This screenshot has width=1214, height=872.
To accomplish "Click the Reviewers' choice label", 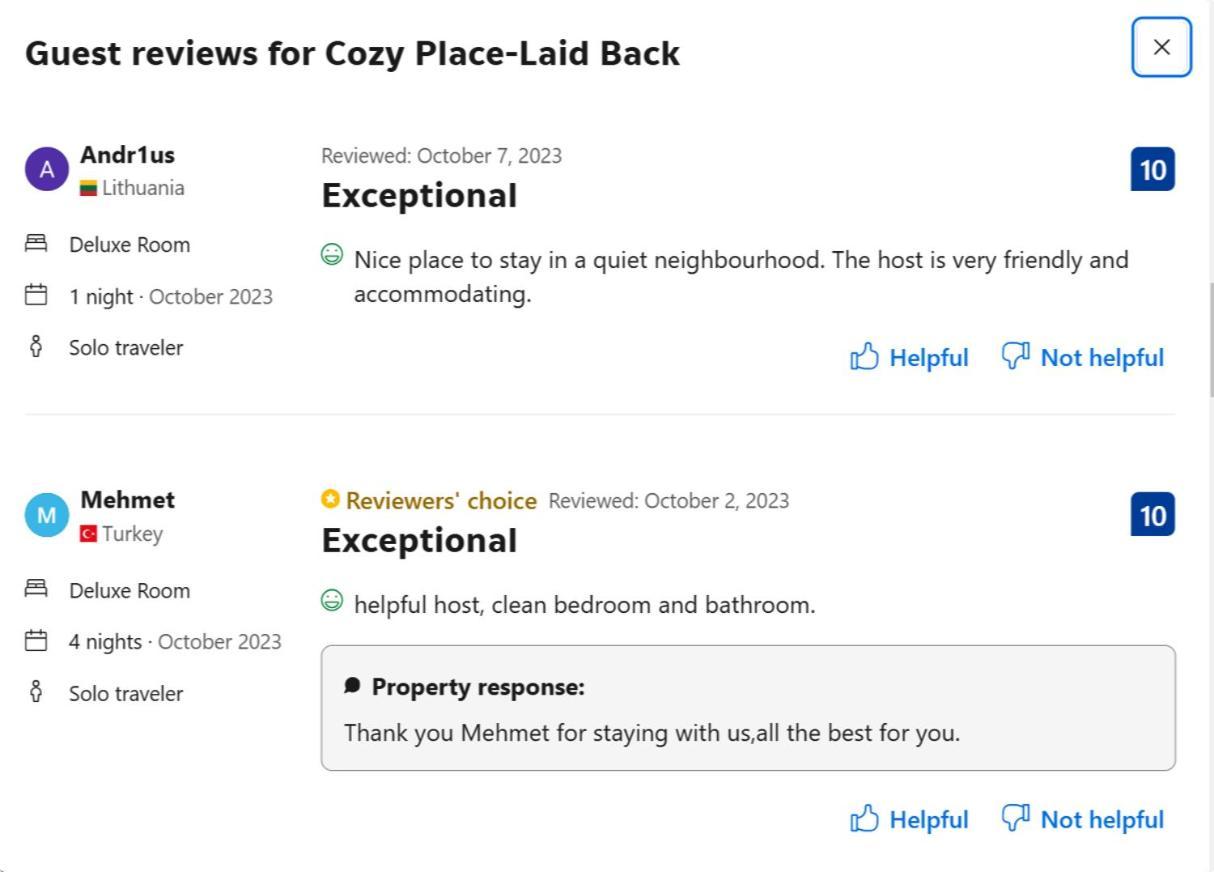I will (441, 500).
